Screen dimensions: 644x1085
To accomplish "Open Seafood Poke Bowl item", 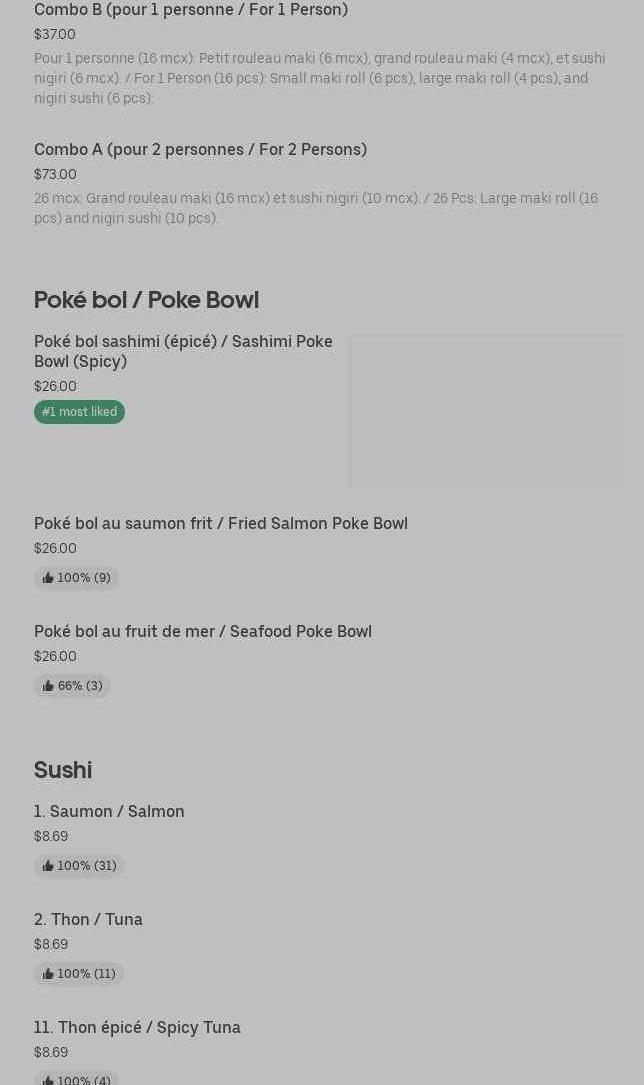I will coord(203,631).
